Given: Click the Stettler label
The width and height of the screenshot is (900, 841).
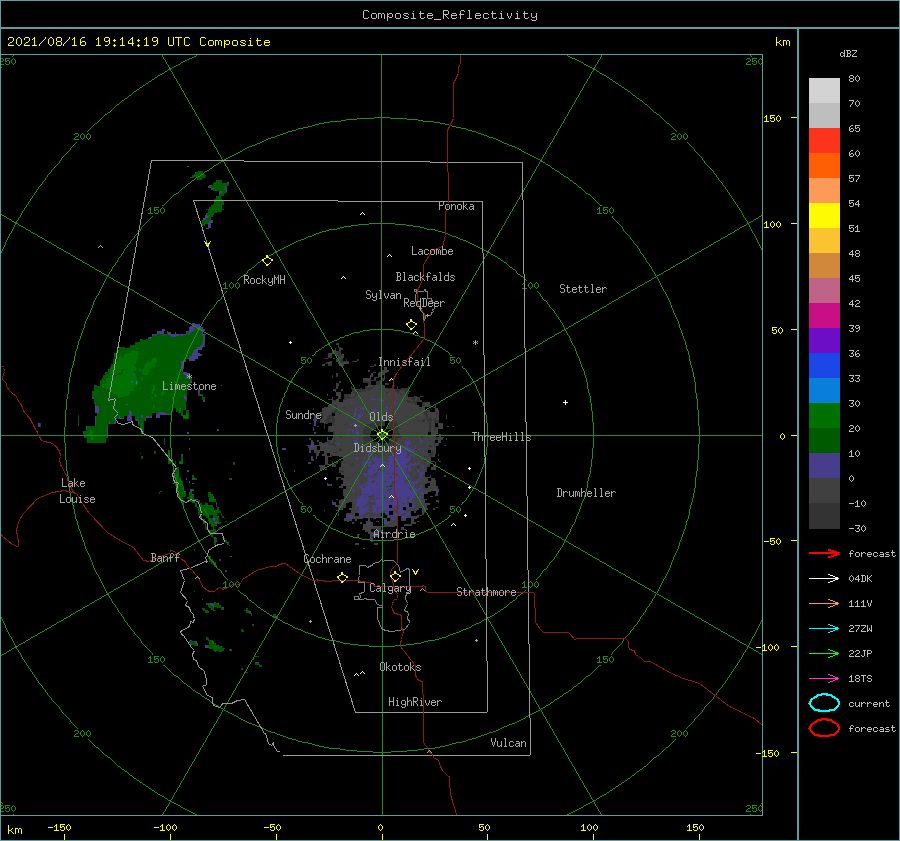Looking at the screenshot, I should pos(583,289).
